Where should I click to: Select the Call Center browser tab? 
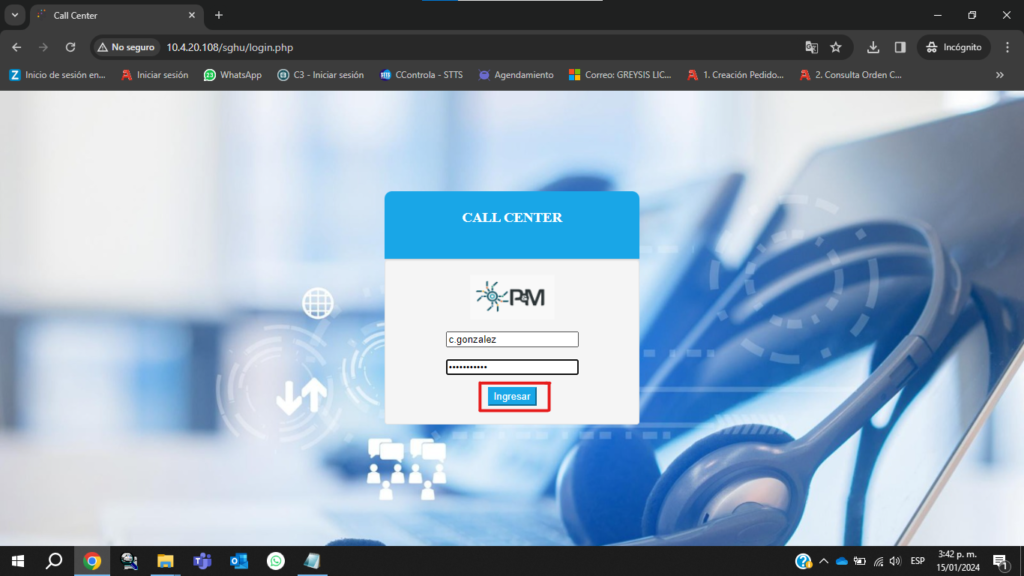[110, 15]
